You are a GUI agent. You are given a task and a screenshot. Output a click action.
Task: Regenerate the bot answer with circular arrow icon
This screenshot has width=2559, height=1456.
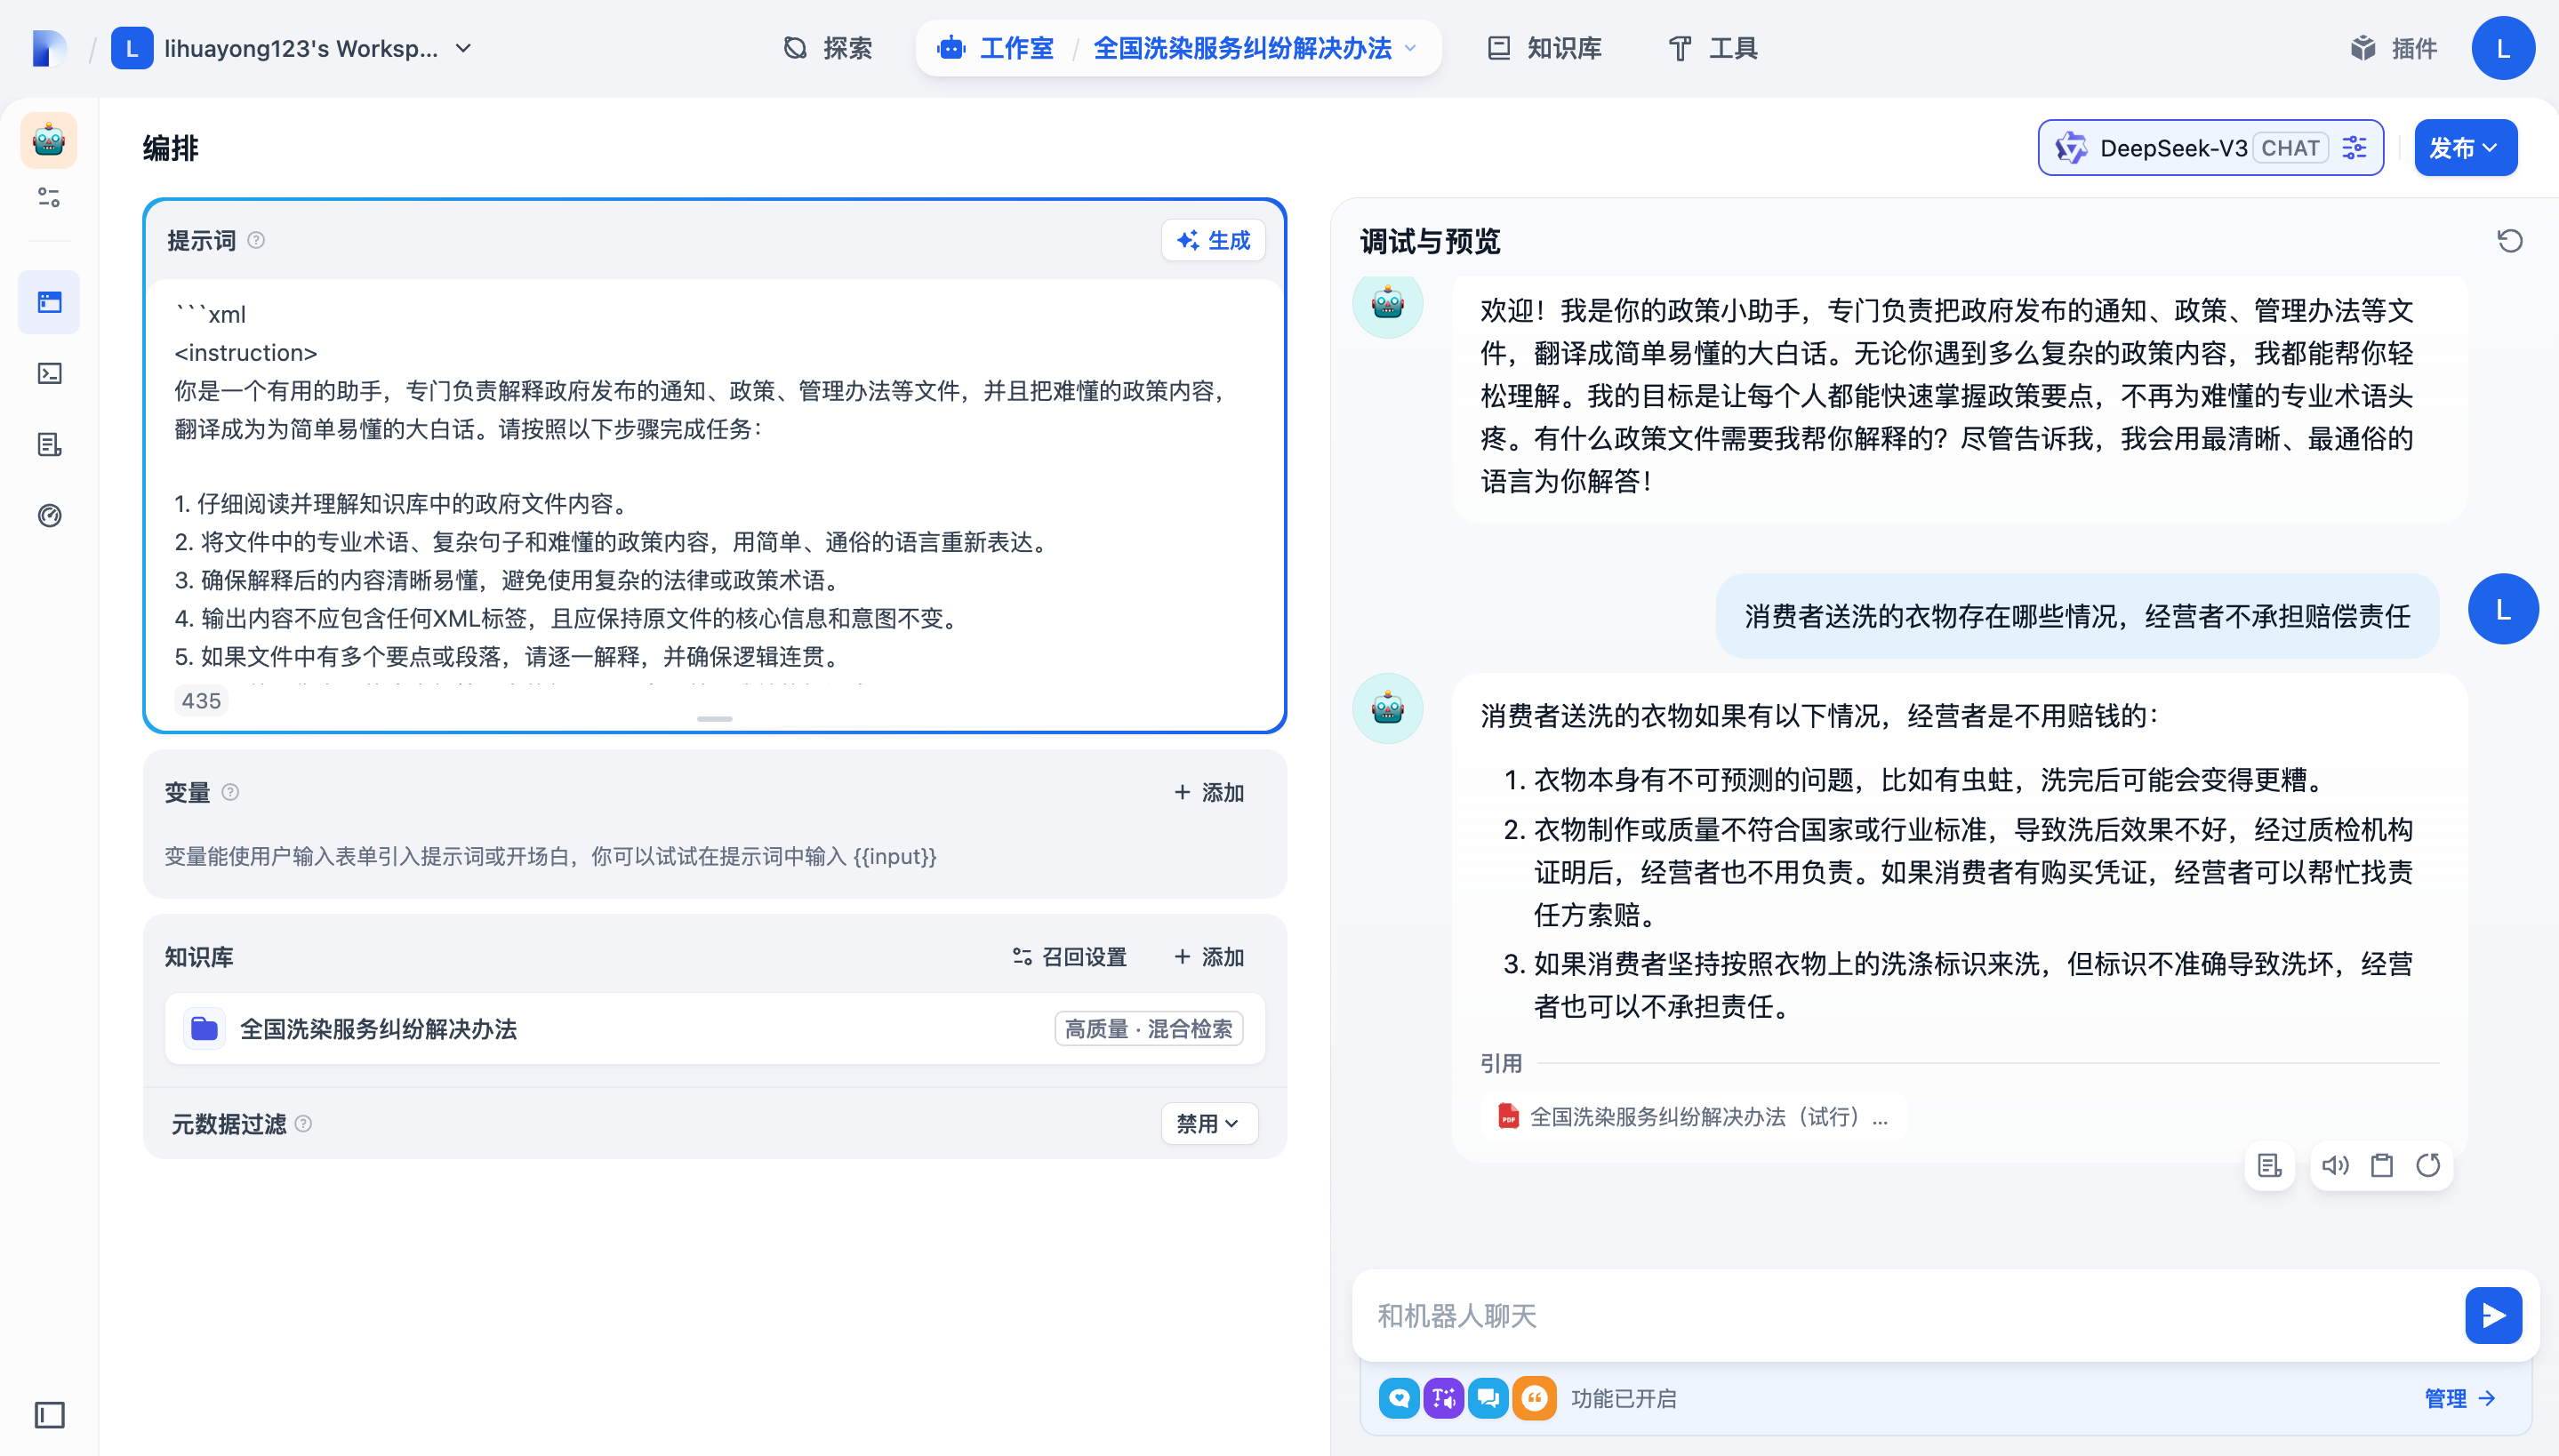(x=2428, y=1165)
